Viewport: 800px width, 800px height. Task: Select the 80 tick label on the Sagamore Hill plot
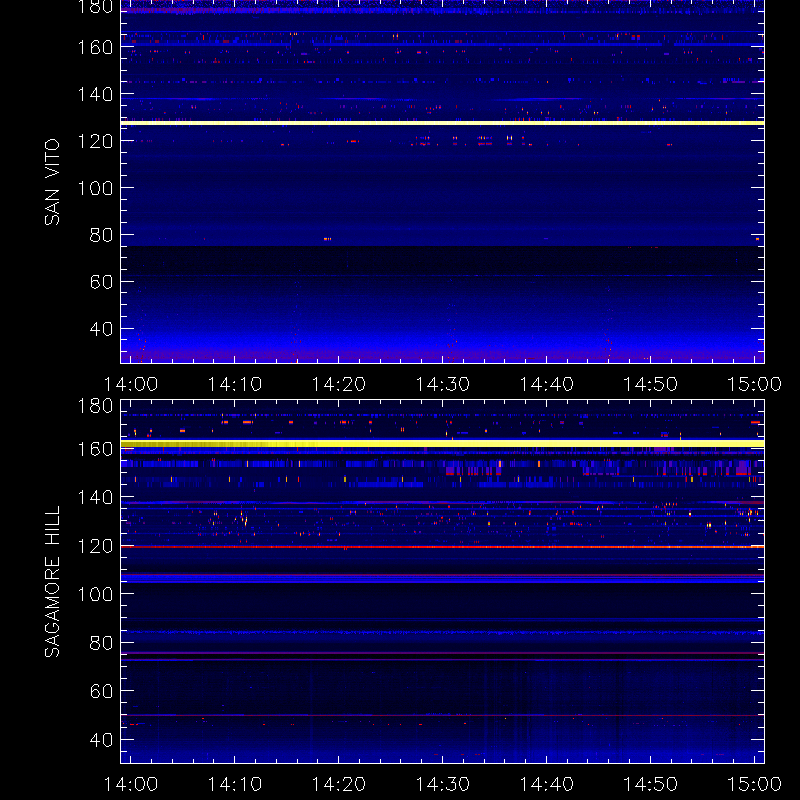101,643
